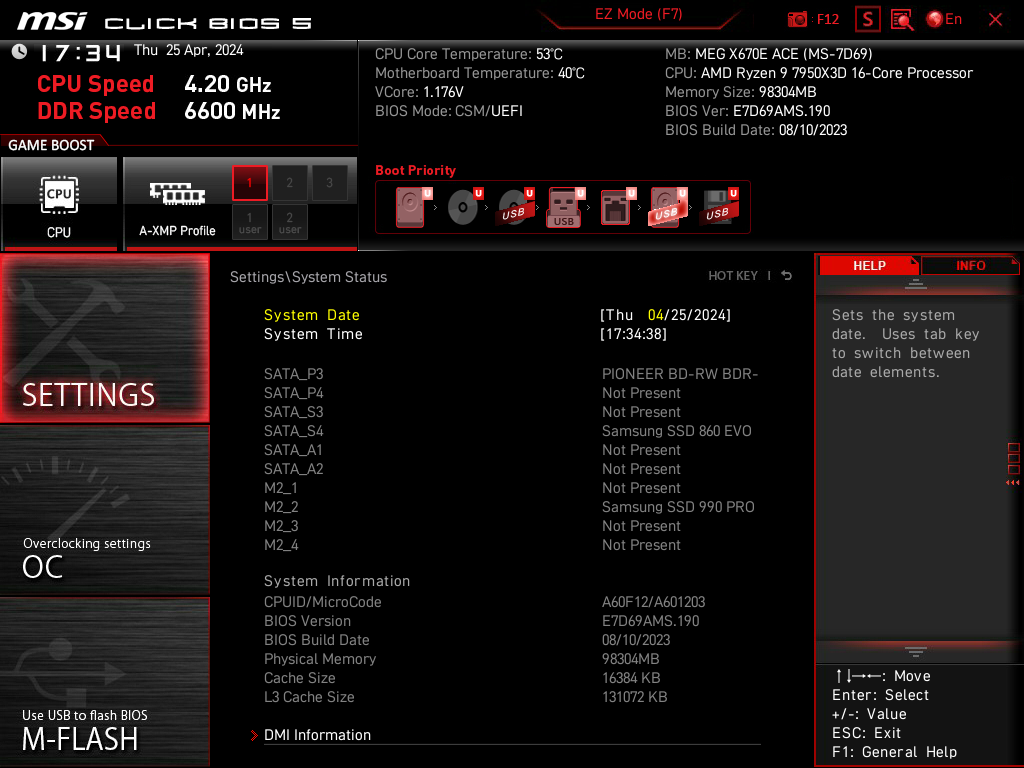Enable A-XMP profile 1
Screen dimensions: 1024x768
click(x=249, y=183)
